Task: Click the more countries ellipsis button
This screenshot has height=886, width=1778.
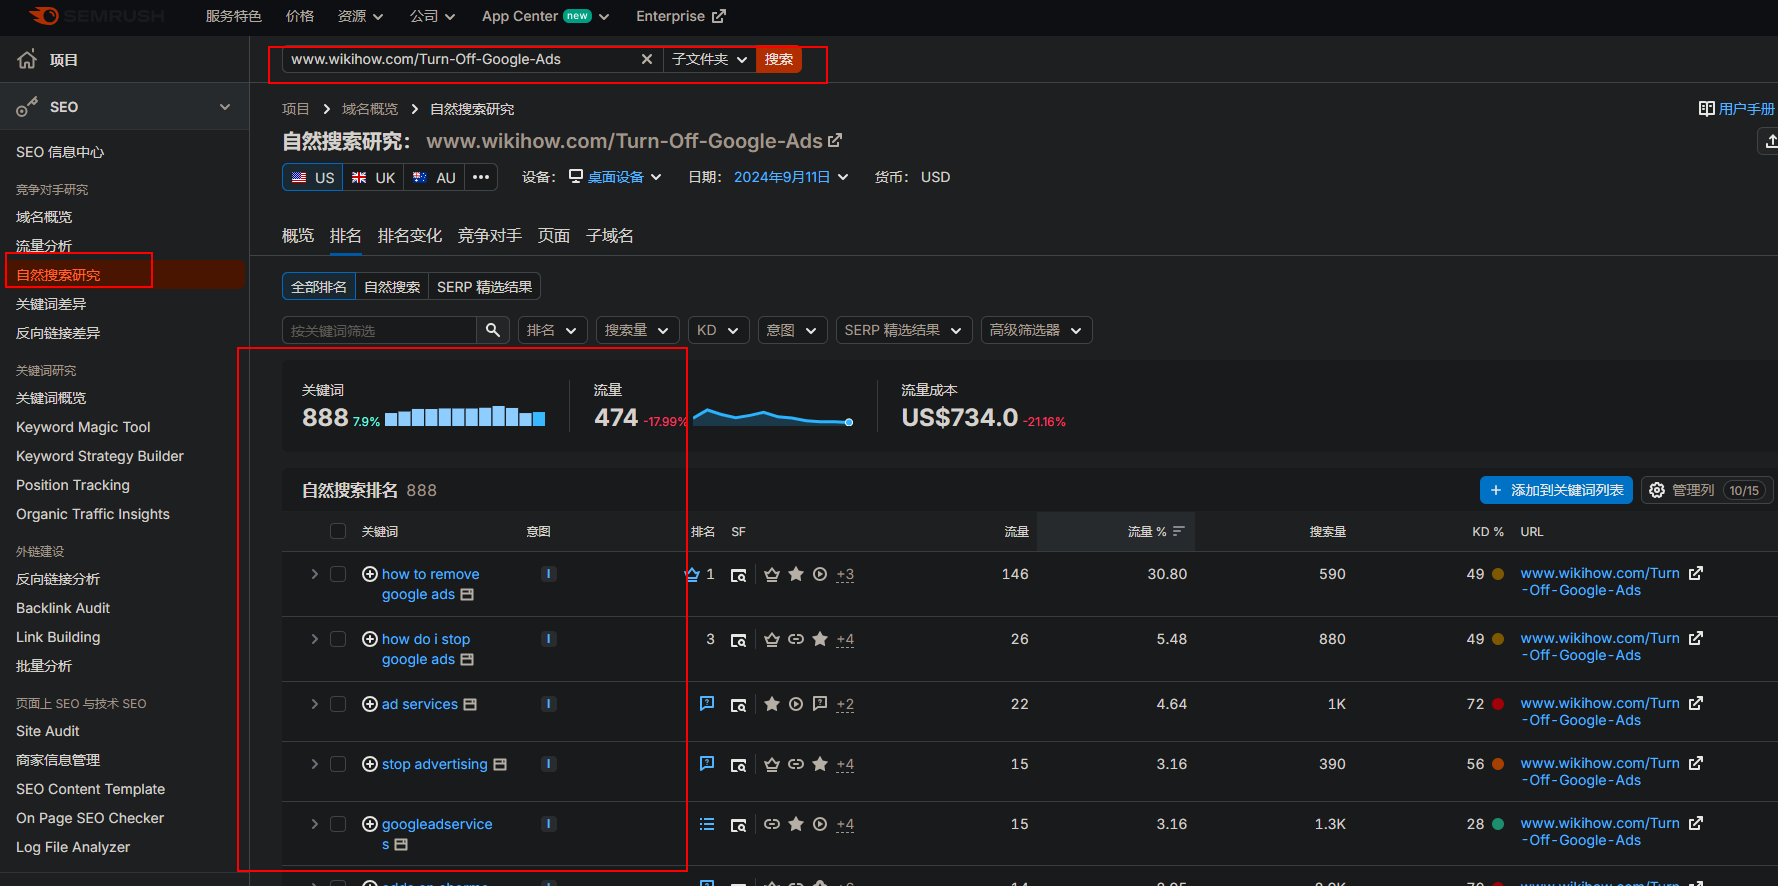Action: (x=481, y=177)
